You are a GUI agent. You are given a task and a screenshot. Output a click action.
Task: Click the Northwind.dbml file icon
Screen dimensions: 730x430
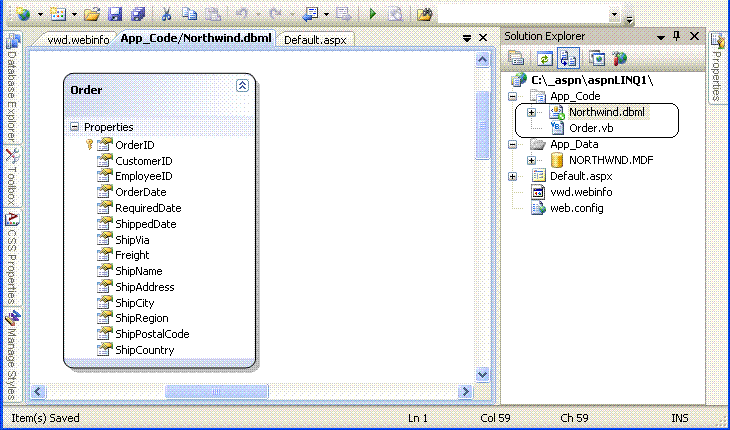pyautogui.click(x=557, y=112)
